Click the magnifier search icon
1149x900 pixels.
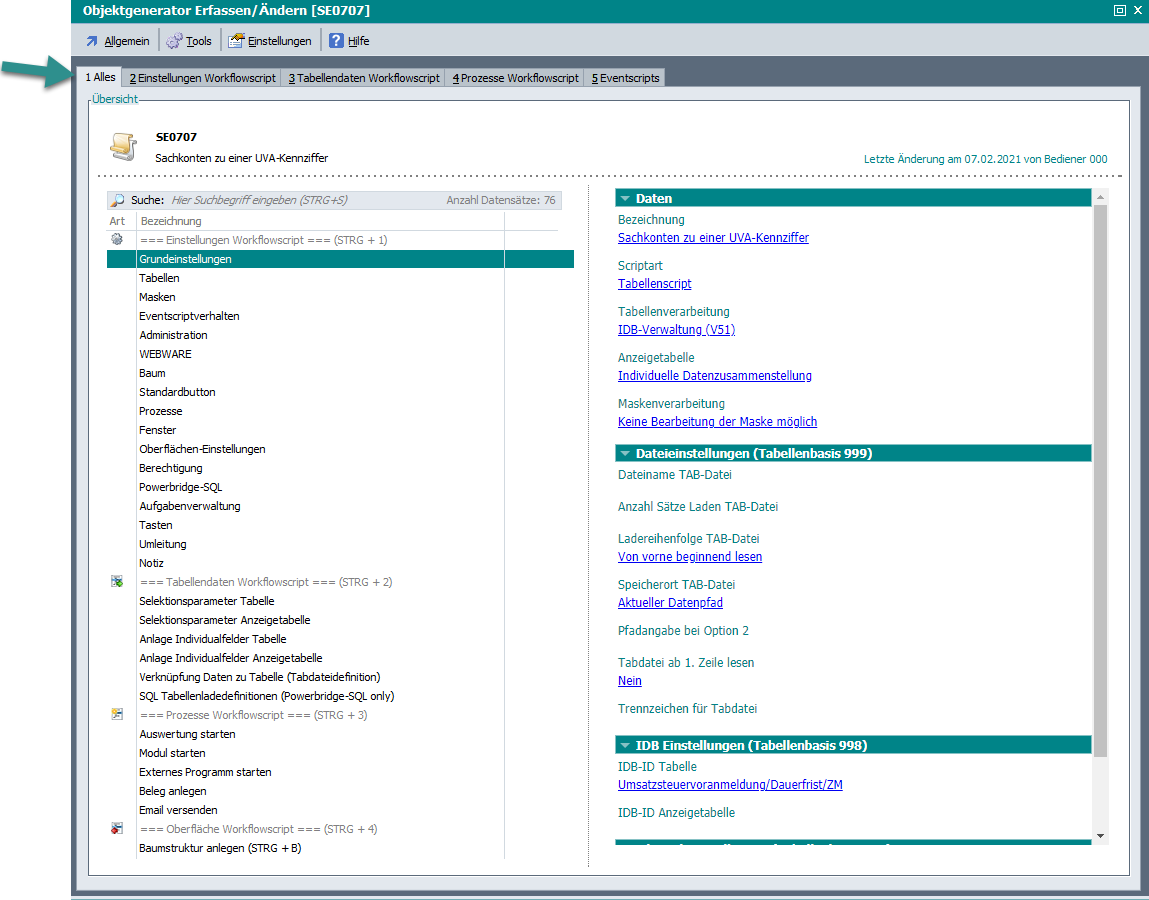[118, 200]
